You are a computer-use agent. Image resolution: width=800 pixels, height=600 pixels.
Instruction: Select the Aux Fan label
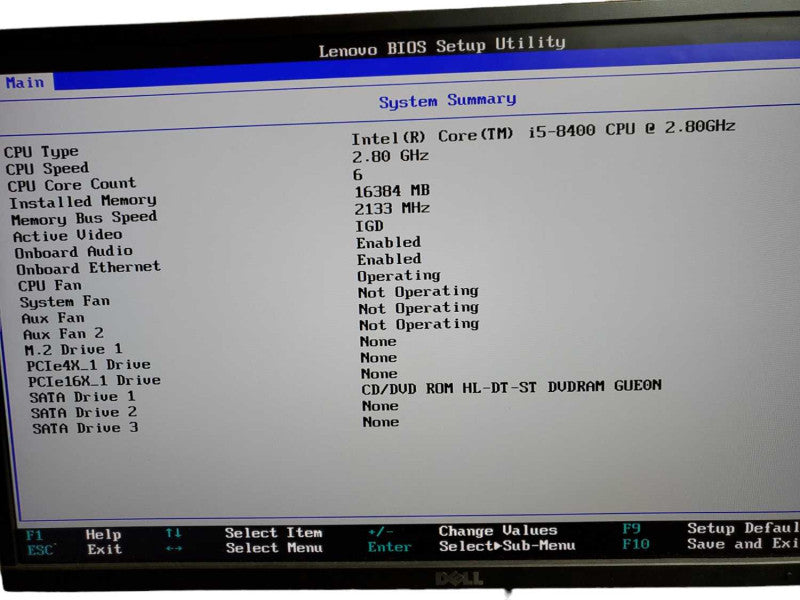53,318
